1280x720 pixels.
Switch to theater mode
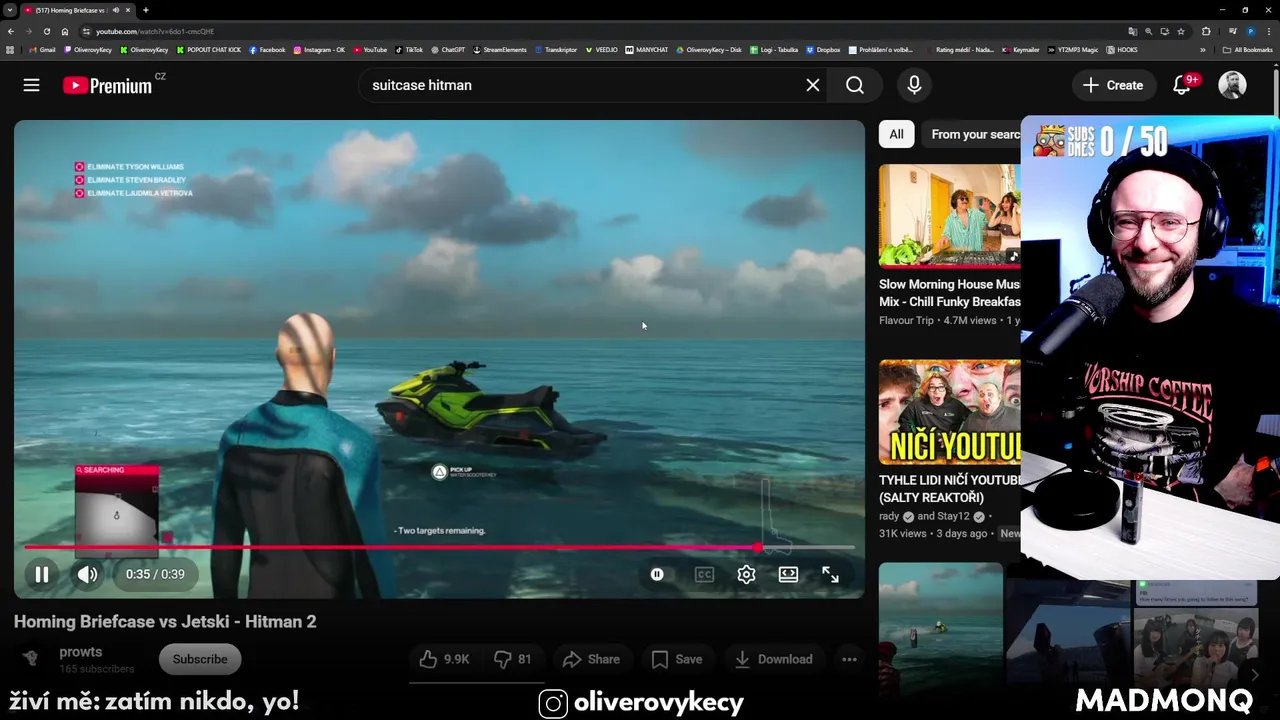click(788, 574)
